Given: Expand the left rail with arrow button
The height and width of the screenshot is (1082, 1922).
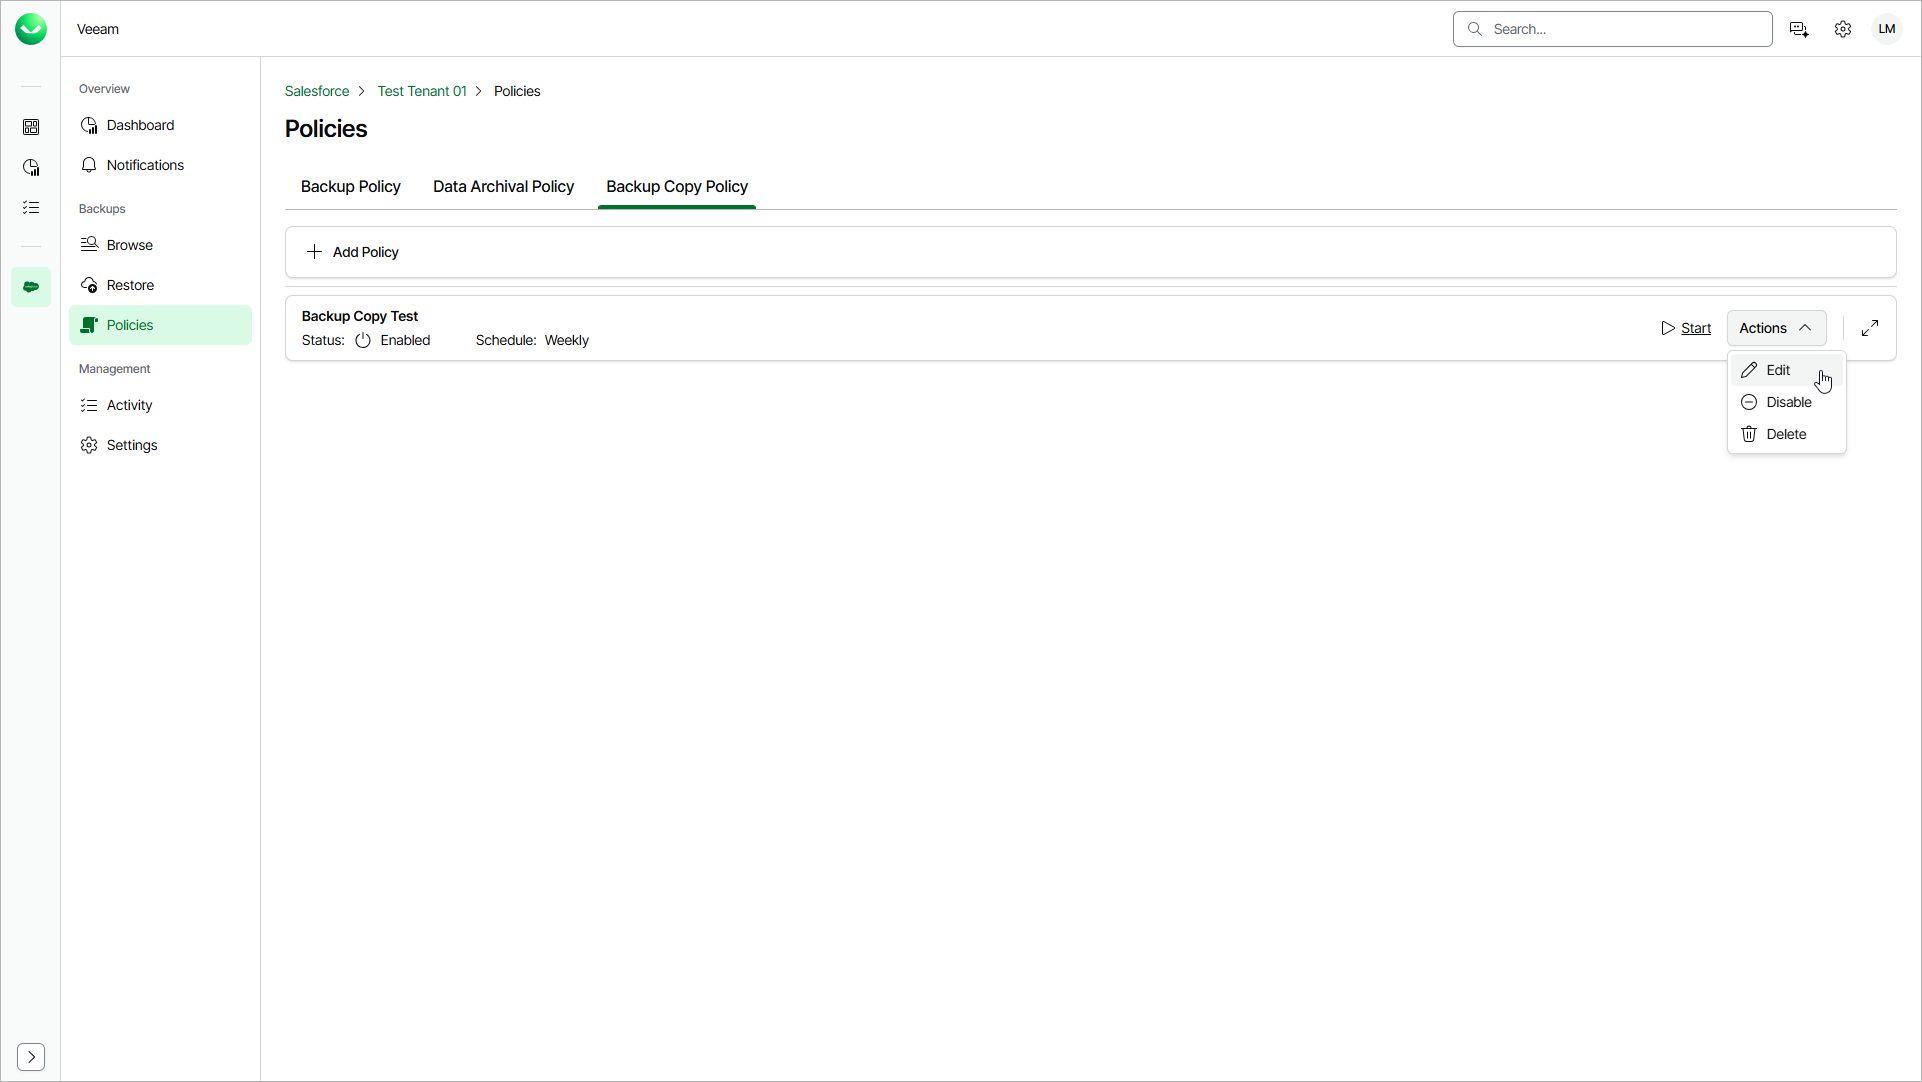Looking at the screenshot, I should 31,1057.
